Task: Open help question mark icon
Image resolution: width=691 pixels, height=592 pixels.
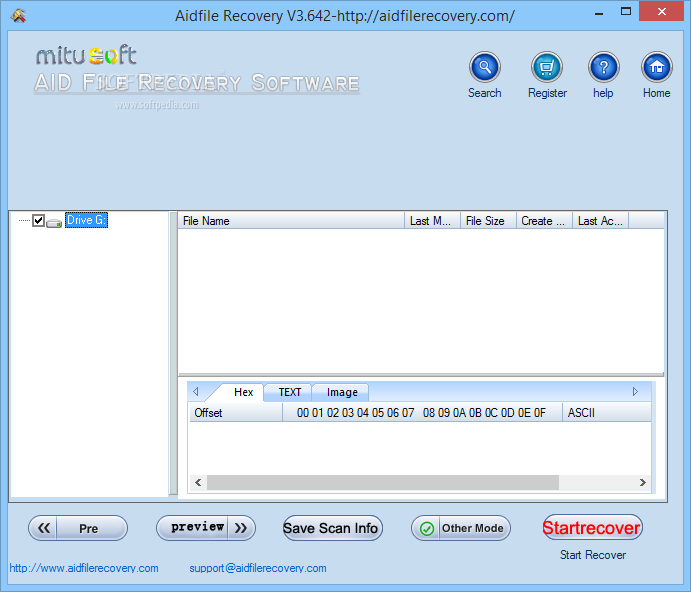Action: [604, 67]
